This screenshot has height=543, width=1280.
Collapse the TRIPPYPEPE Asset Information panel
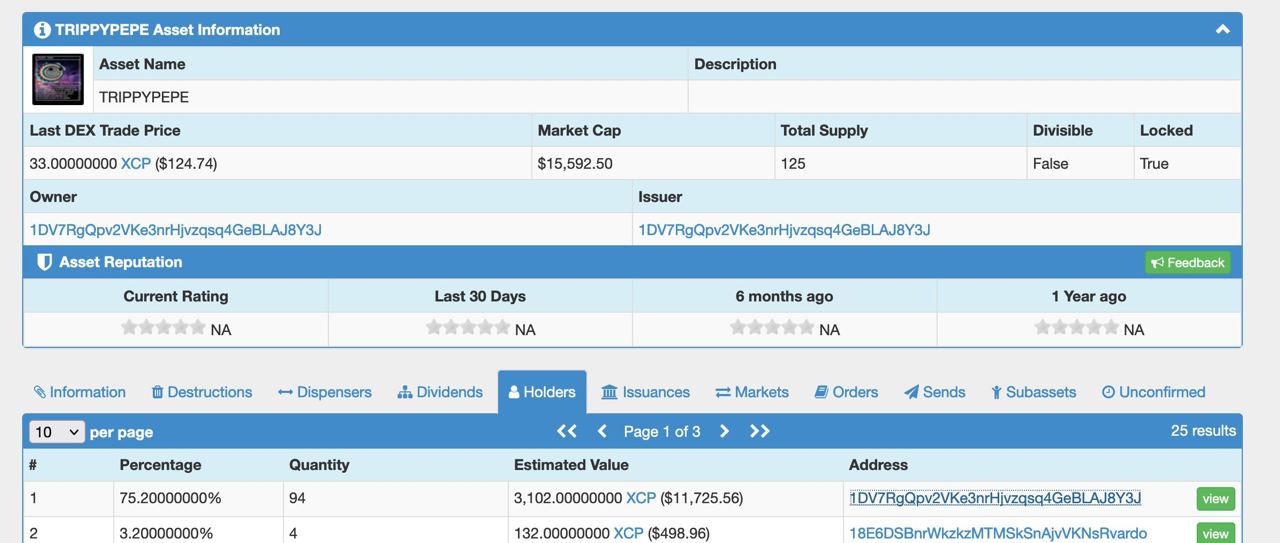tap(1222, 29)
